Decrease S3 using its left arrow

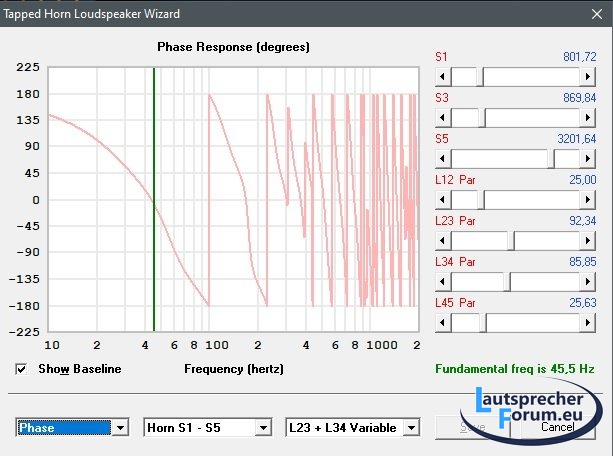click(x=441, y=118)
